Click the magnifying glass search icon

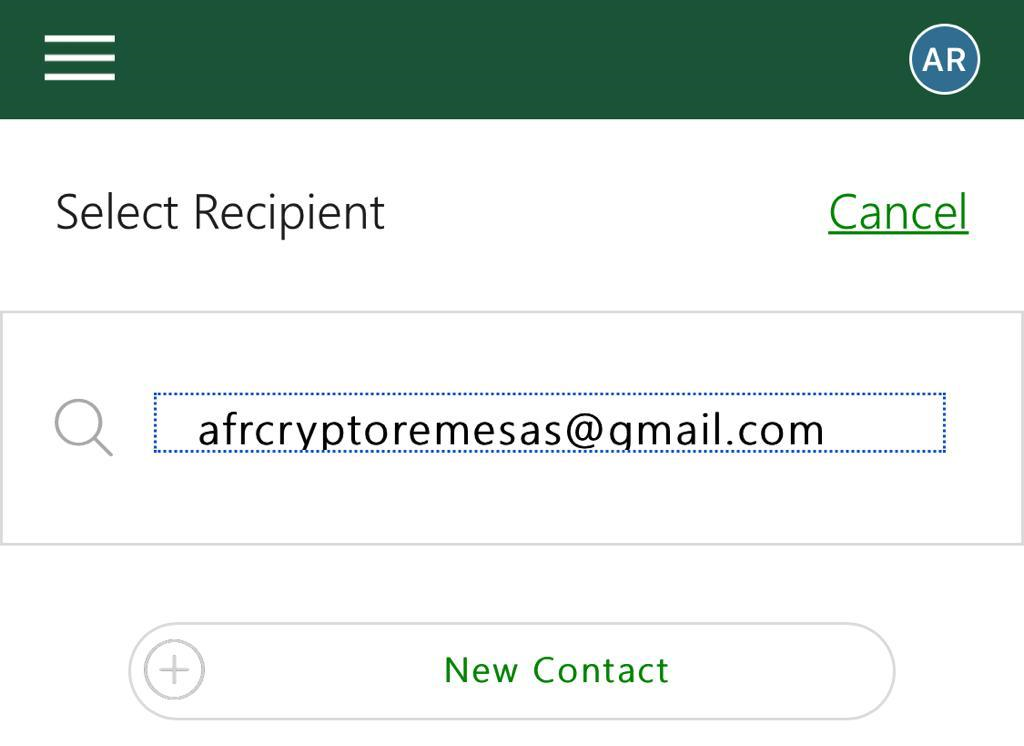83,427
